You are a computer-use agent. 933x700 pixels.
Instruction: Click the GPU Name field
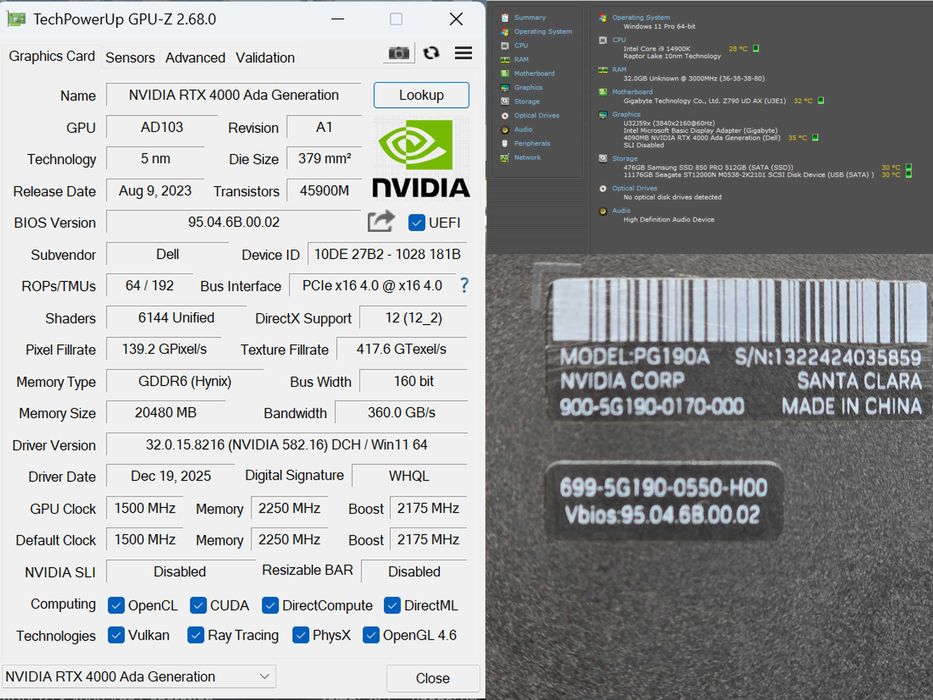234,95
